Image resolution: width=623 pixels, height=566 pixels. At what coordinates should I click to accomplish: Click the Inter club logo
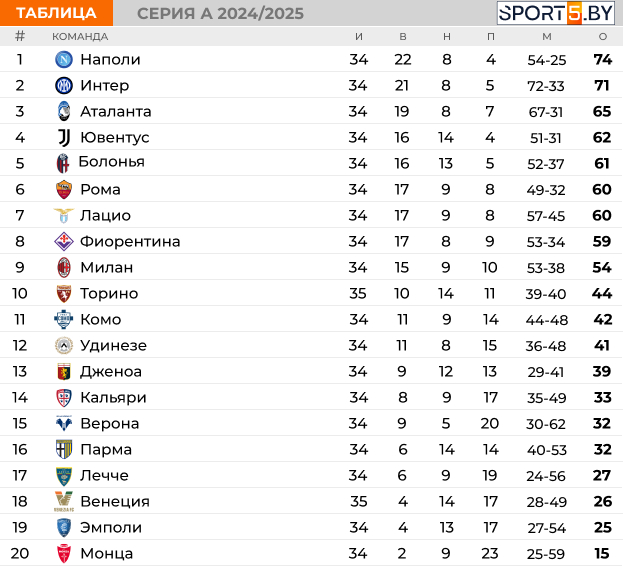pos(64,85)
